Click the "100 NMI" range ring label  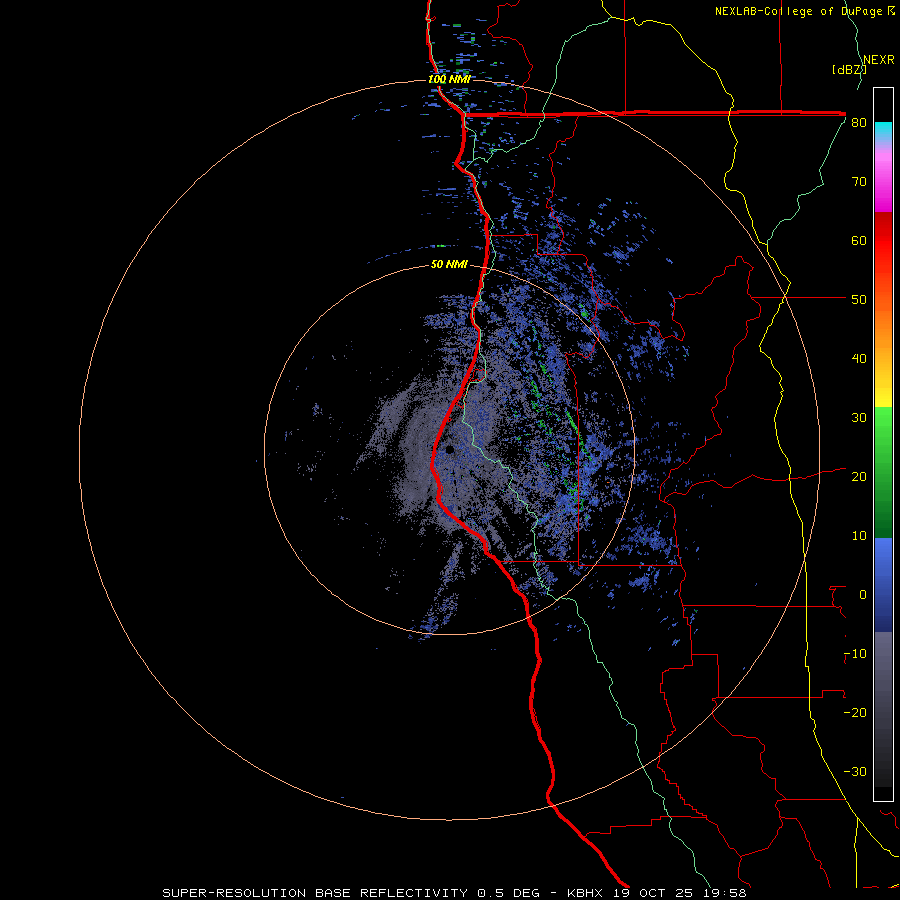[x=449, y=79]
